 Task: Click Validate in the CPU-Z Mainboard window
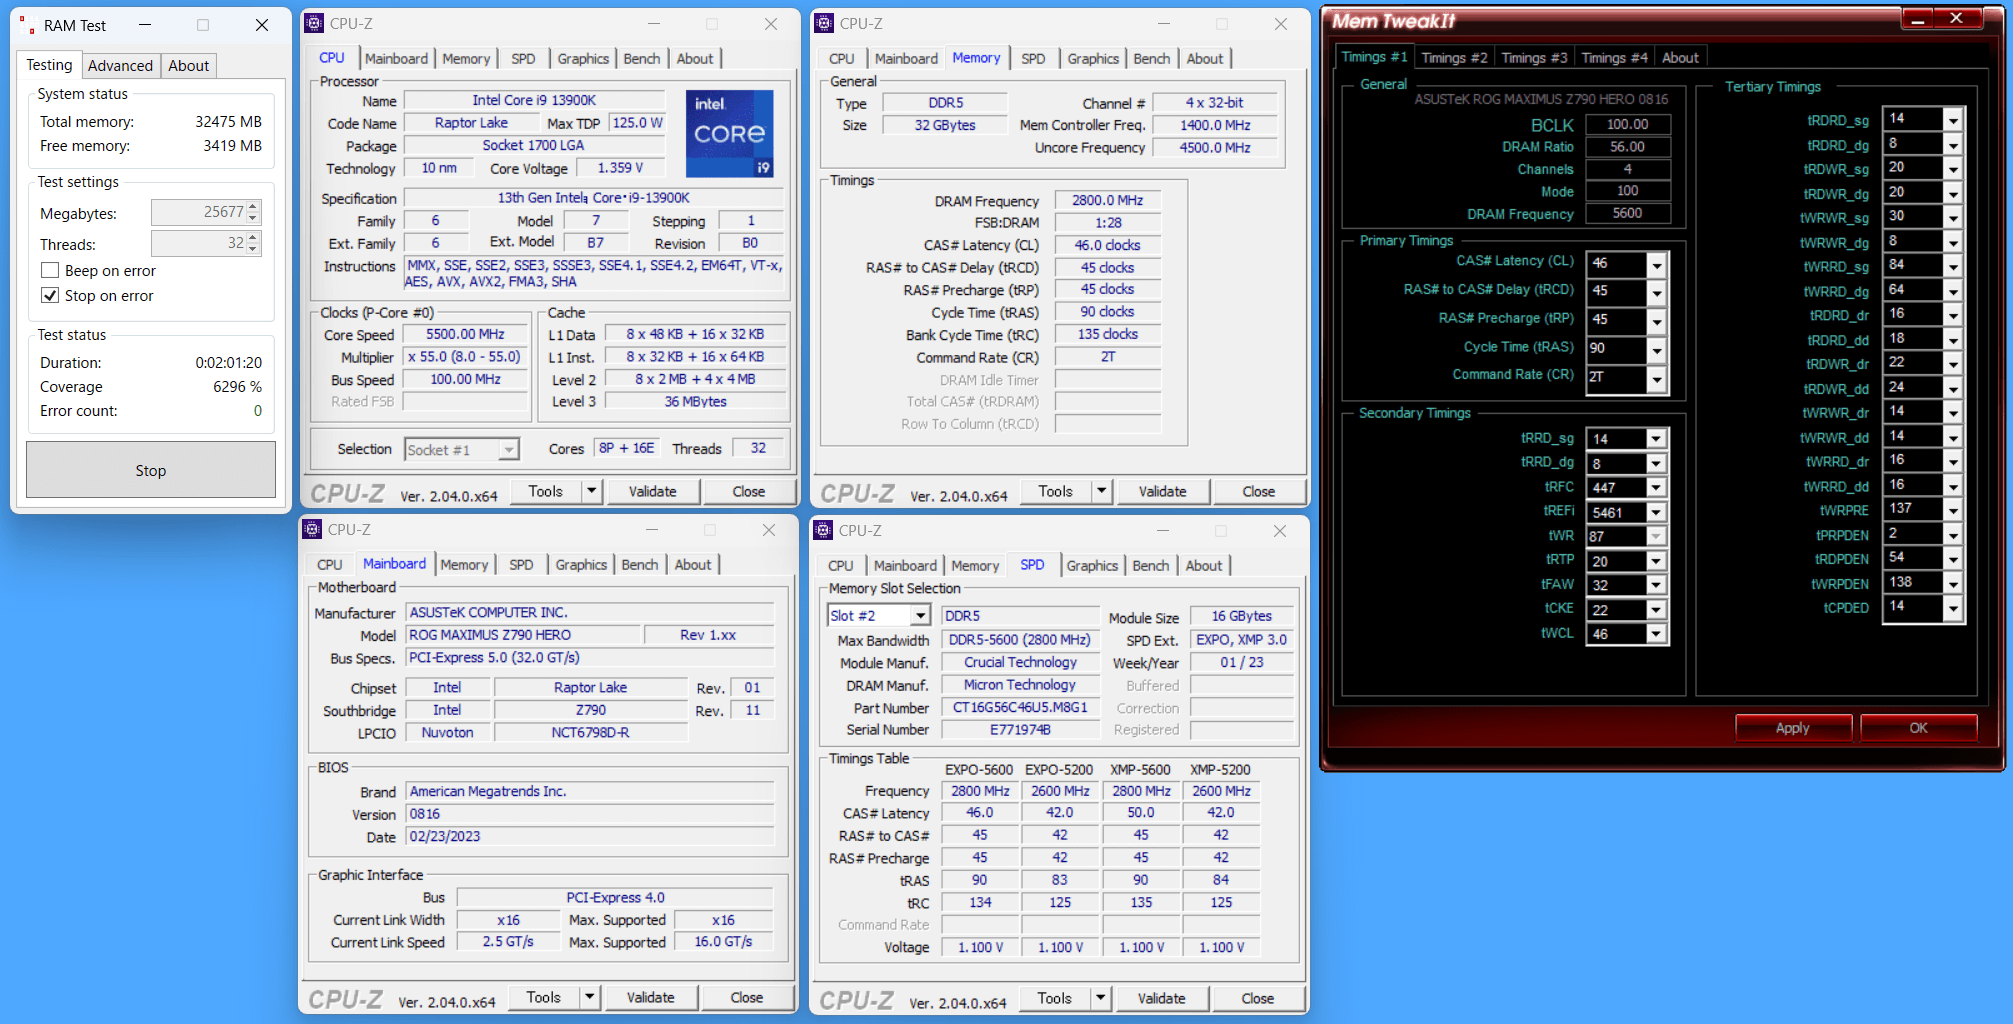point(651,997)
